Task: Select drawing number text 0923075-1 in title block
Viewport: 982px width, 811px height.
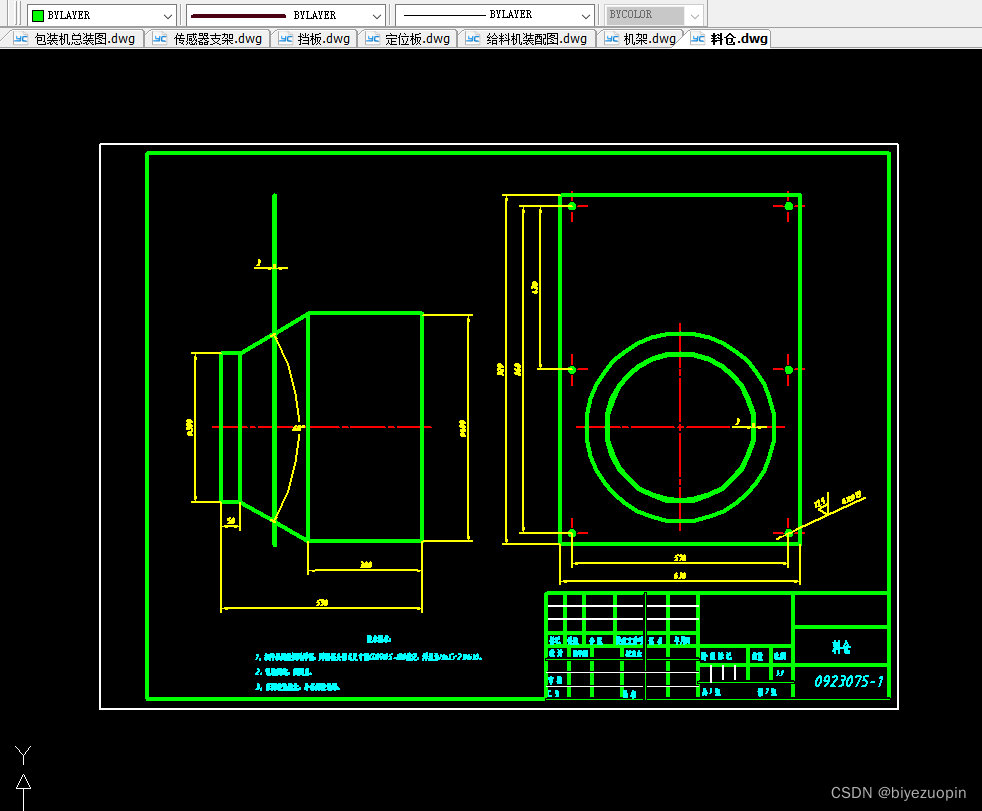Action: [x=849, y=681]
